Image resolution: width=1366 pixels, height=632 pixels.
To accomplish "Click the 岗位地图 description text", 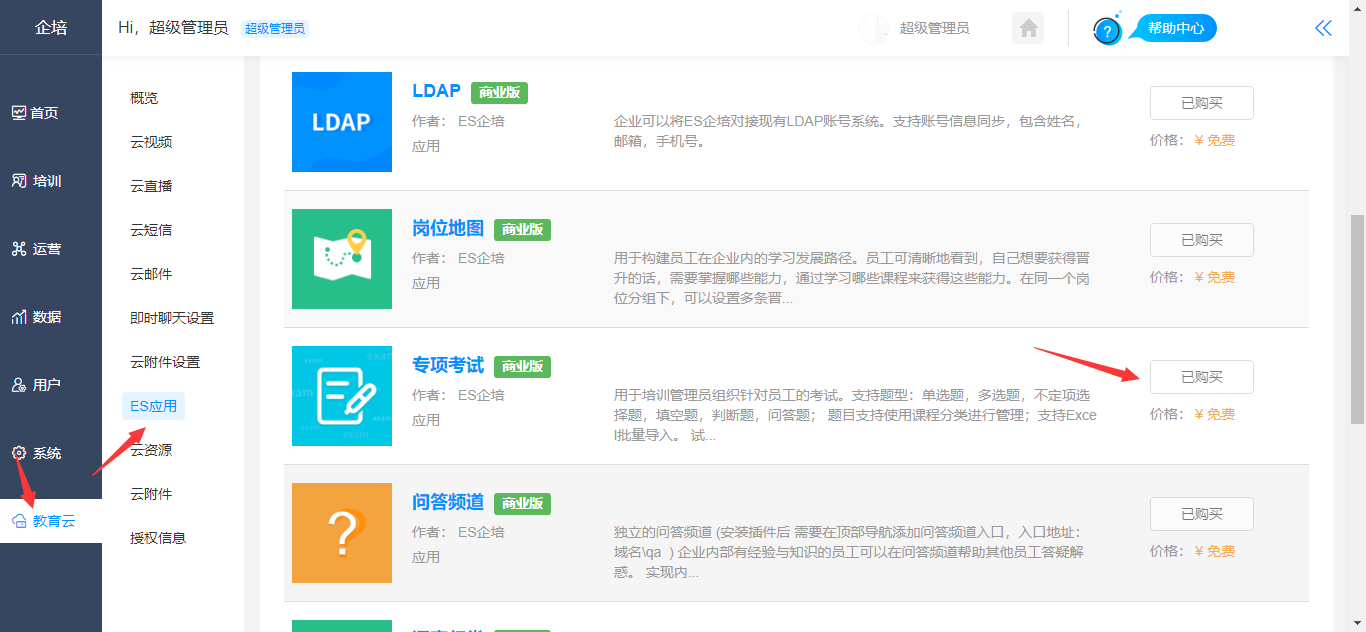I will click(852, 278).
